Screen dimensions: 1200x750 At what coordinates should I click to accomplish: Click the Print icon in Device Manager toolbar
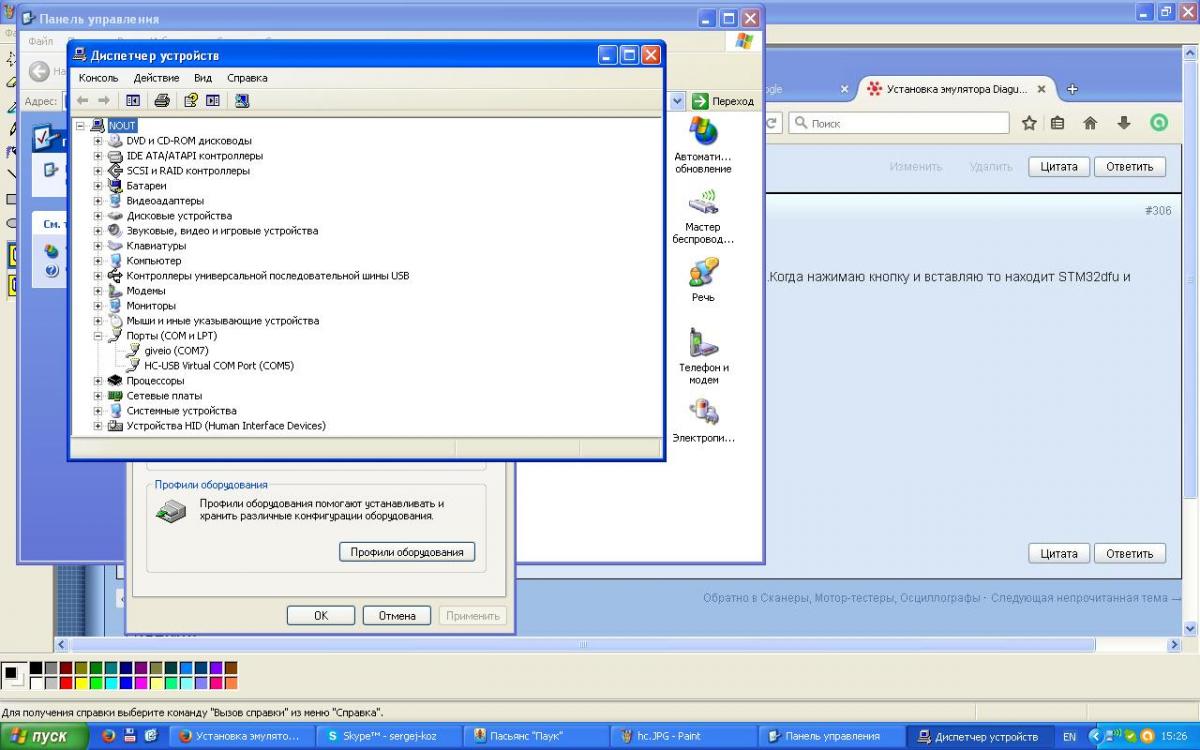pyautogui.click(x=162, y=100)
